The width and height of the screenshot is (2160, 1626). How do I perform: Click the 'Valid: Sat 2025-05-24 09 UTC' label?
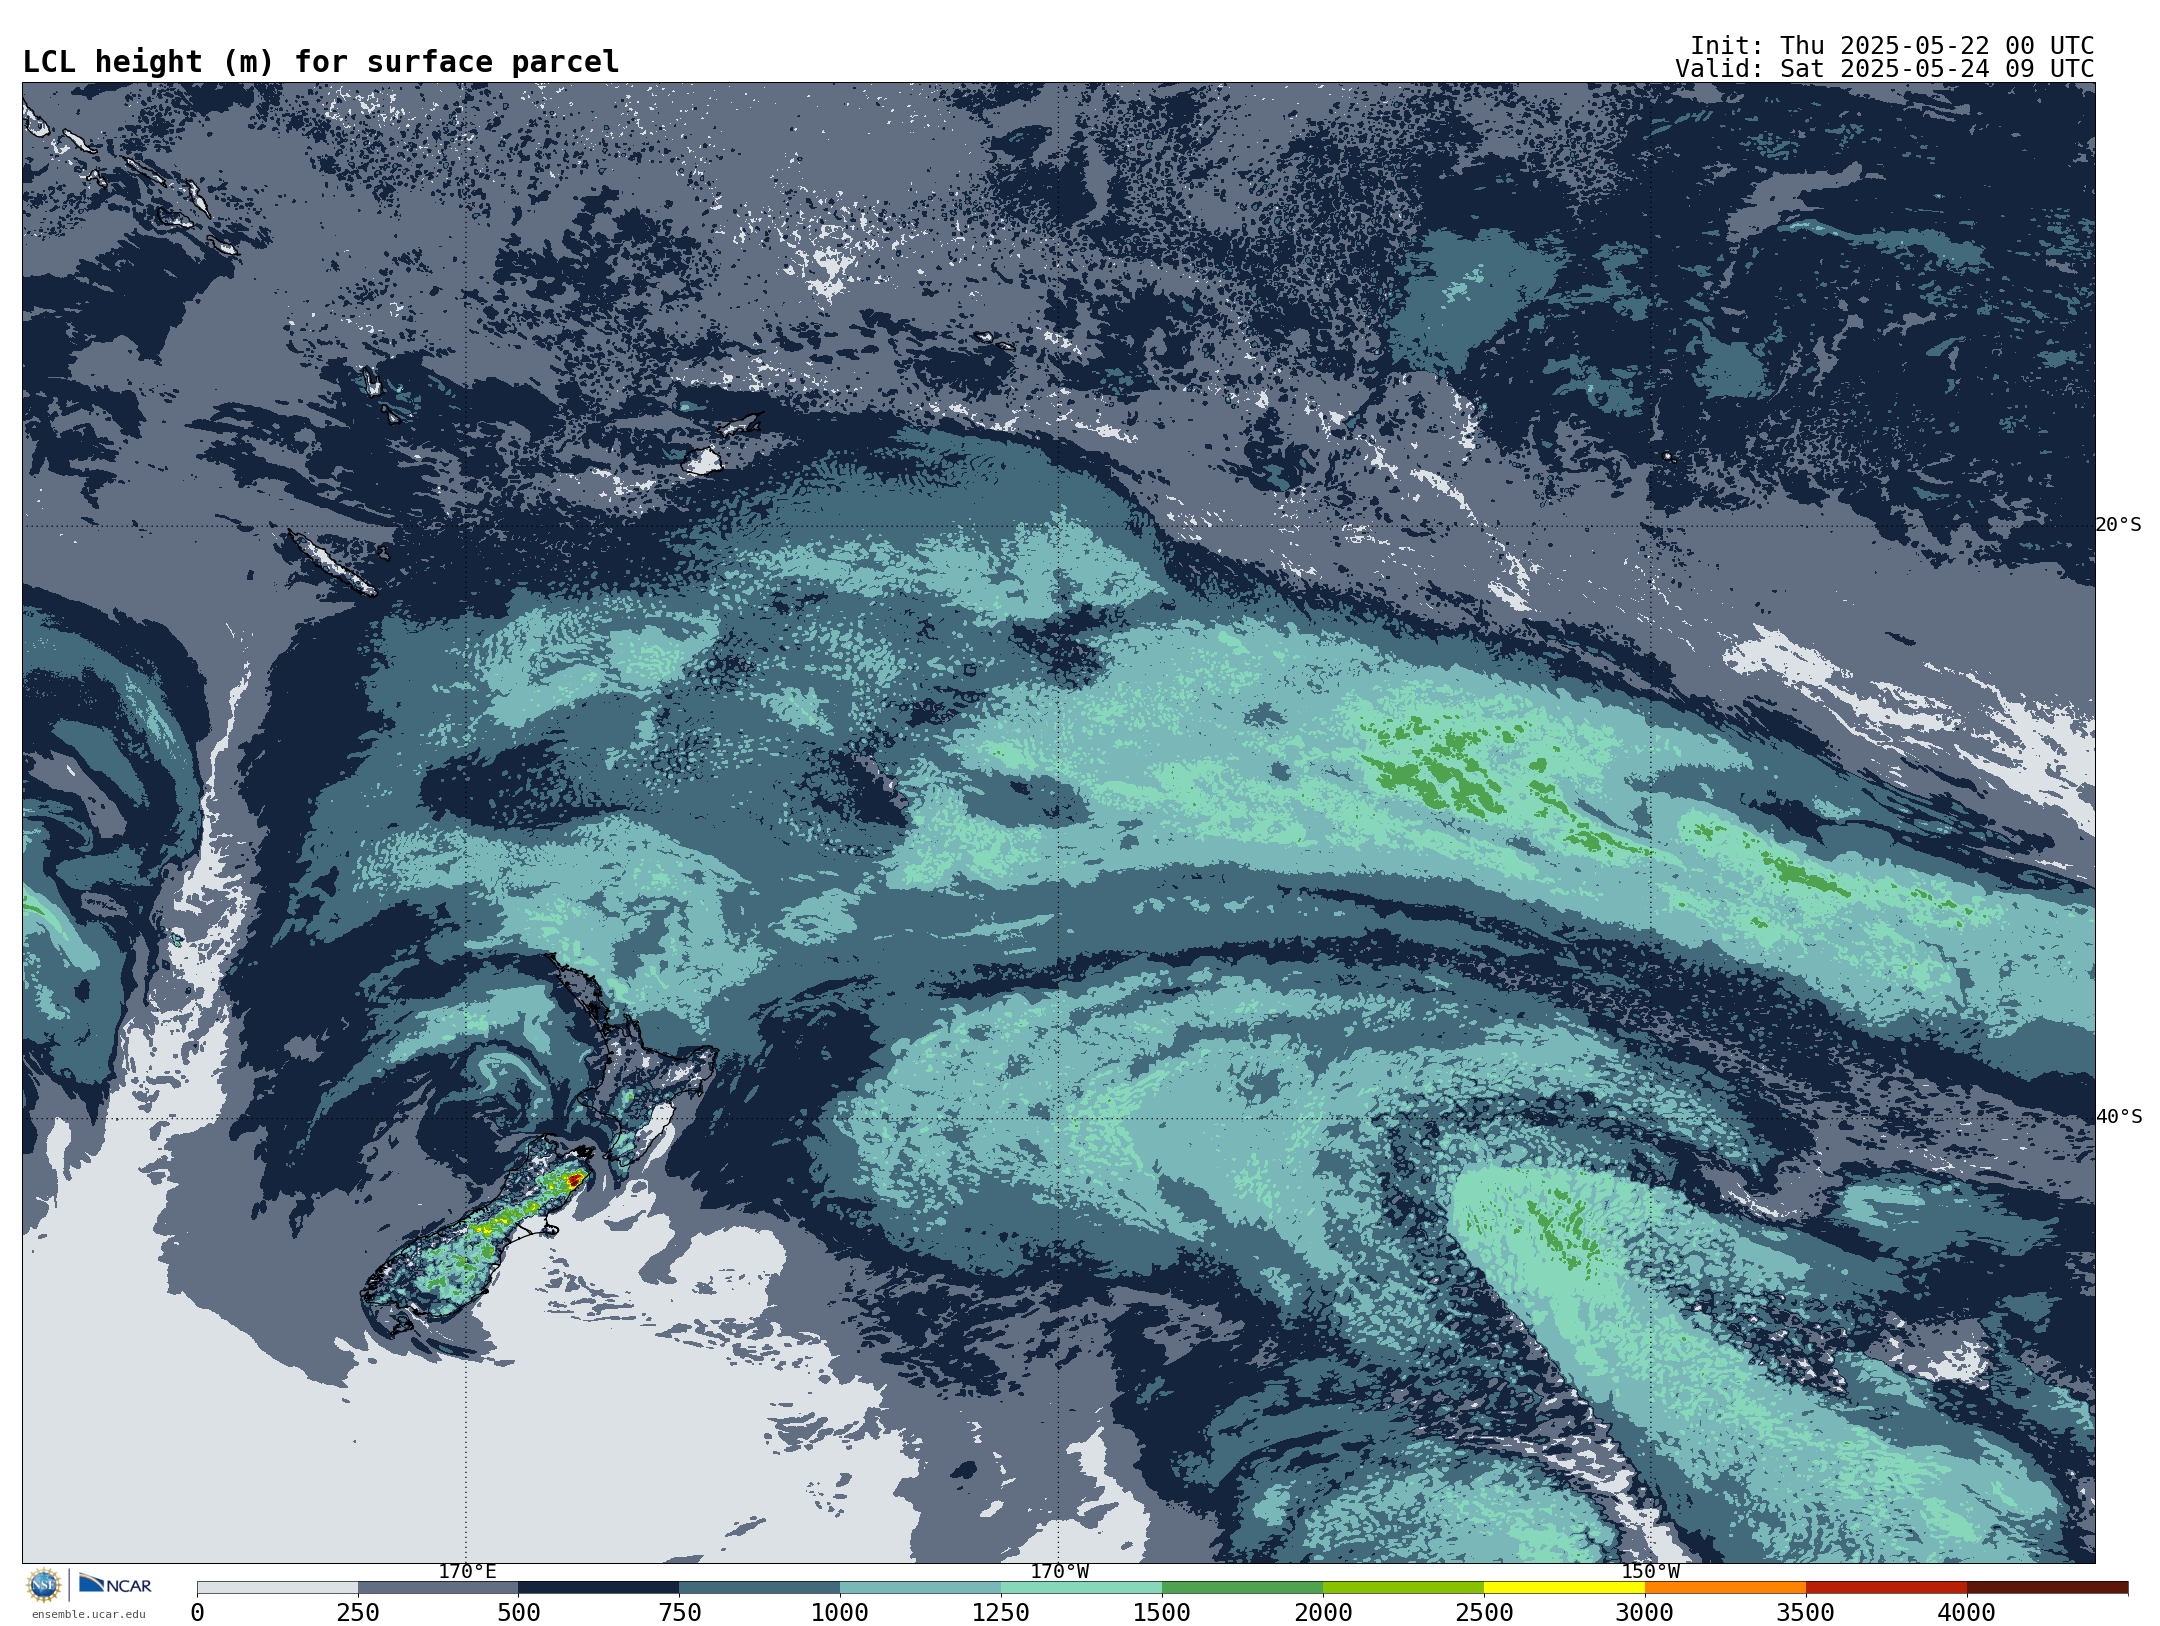pos(1885,69)
